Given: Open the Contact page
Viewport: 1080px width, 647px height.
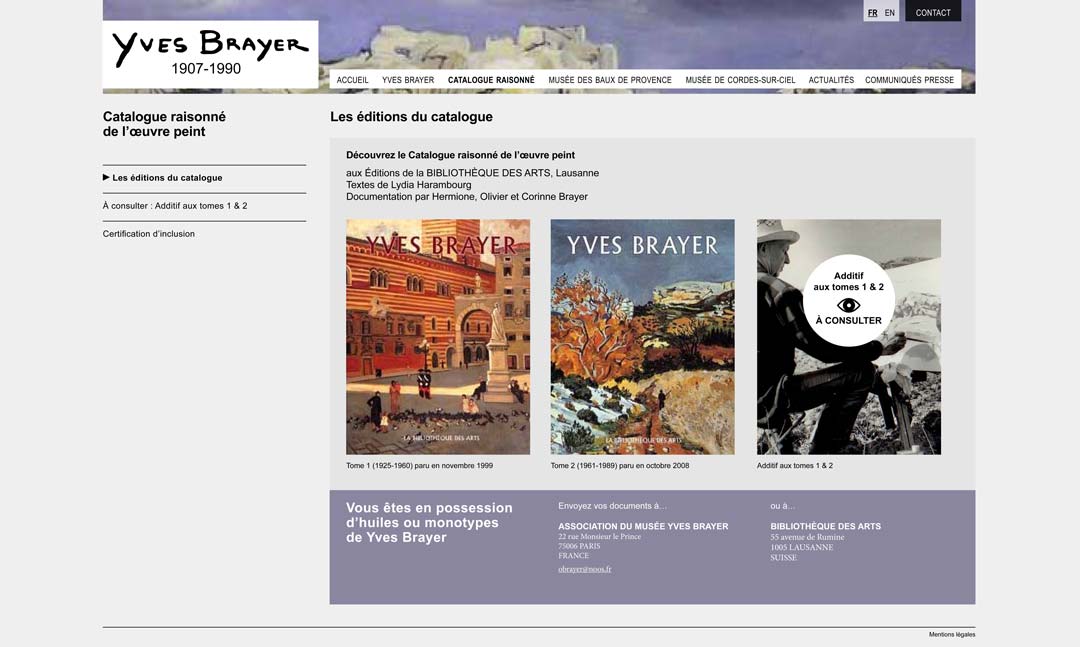Looking at the screenshot, I should click(933, 12).
